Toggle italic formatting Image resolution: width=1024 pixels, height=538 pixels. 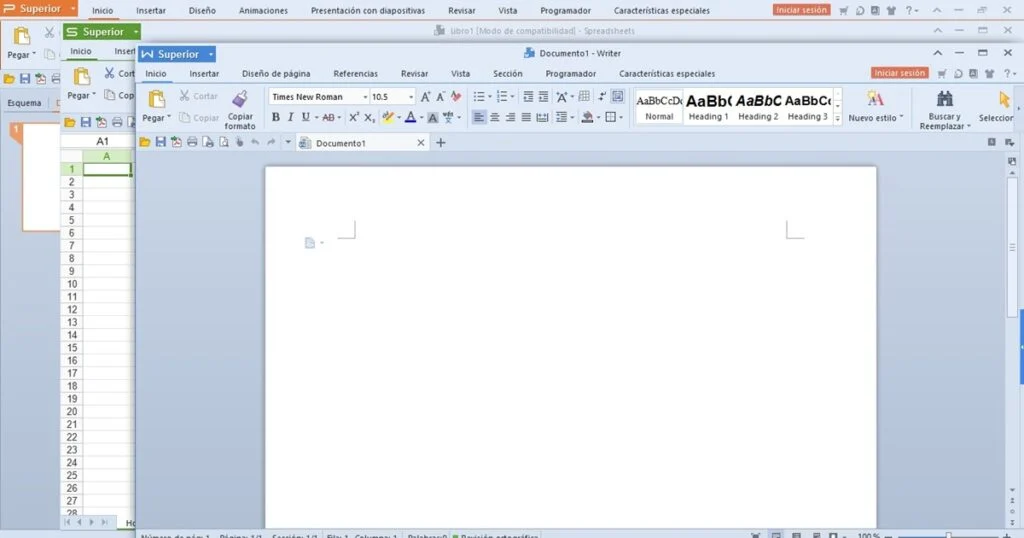[291, 118]
